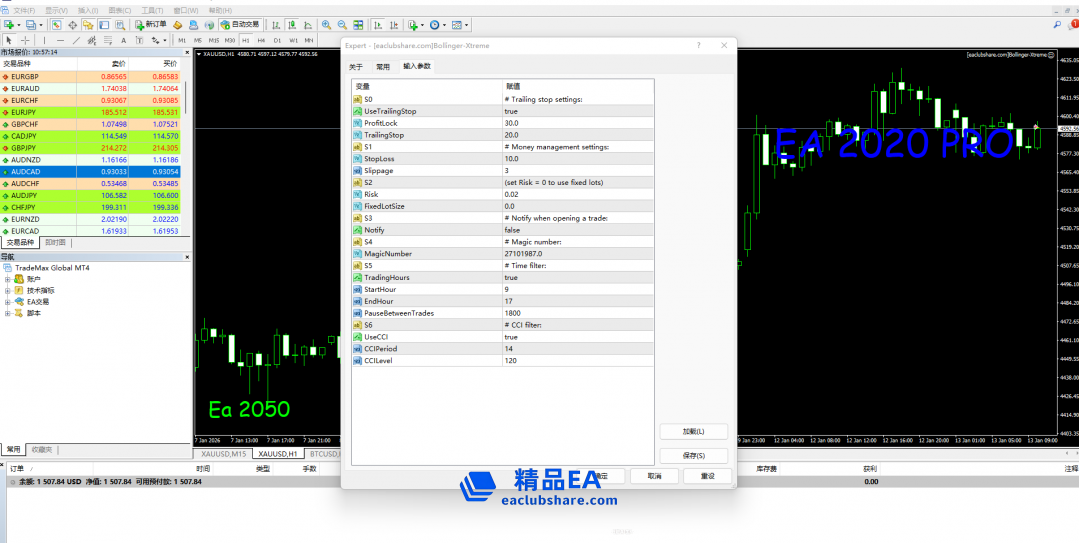Expand the 技术指标 indicators tree node
The image size is (1079, 543).
(x=8, y=290)
